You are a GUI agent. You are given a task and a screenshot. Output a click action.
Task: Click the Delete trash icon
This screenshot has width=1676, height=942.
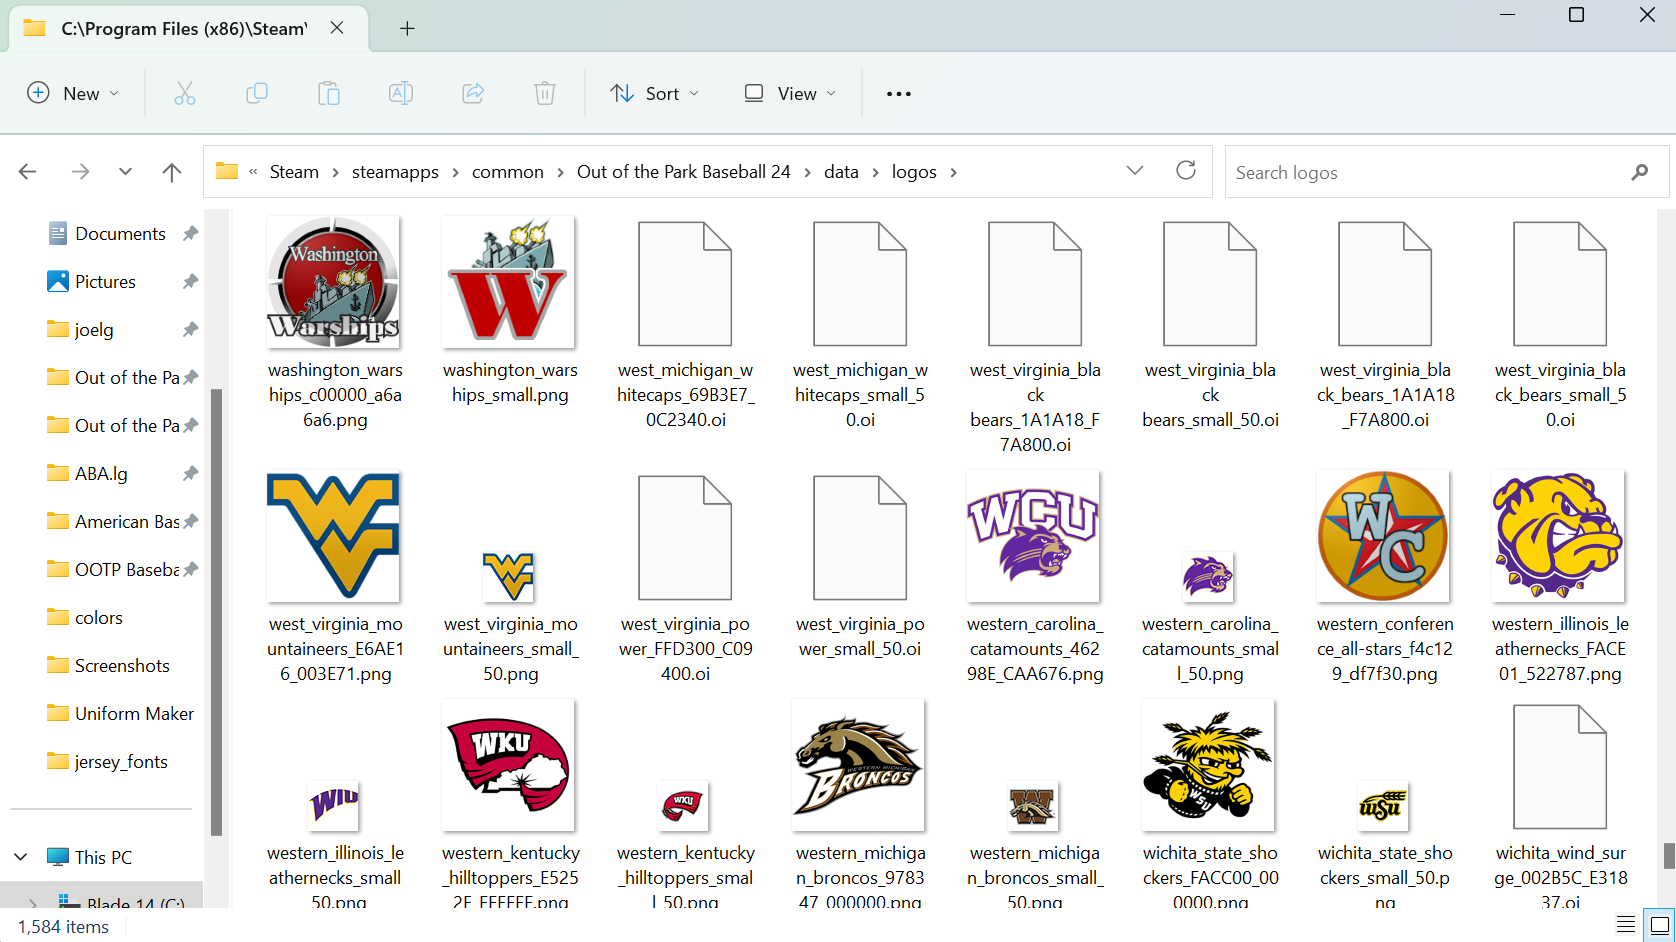[545, 93]
